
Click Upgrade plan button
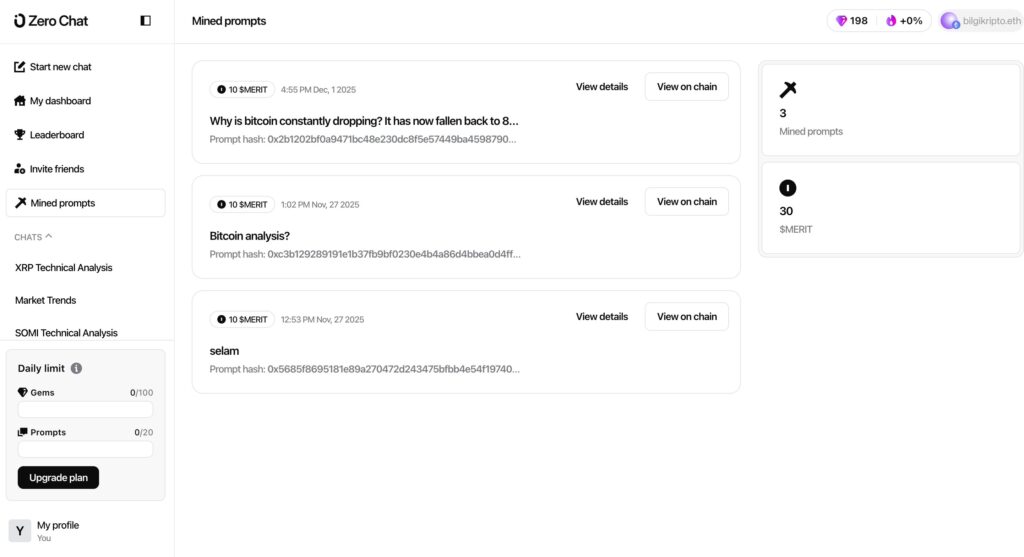pyautogui.click(x=58, y=478)
